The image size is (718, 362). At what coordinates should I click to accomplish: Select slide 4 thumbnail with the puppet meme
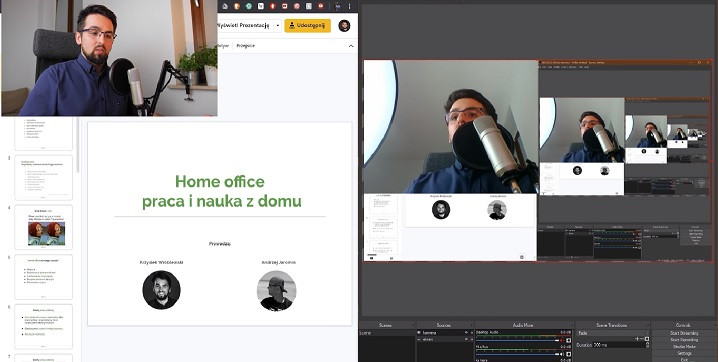[x=44, y=227]
